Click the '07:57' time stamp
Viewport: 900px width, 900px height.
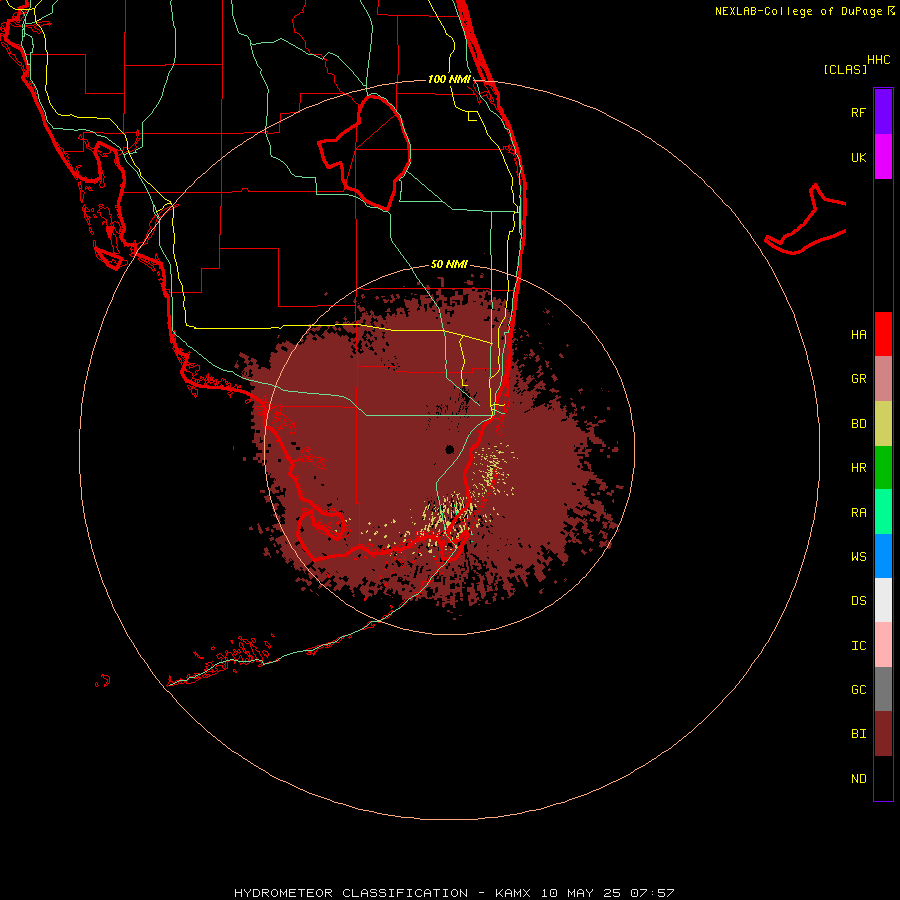tap(651, 893)
